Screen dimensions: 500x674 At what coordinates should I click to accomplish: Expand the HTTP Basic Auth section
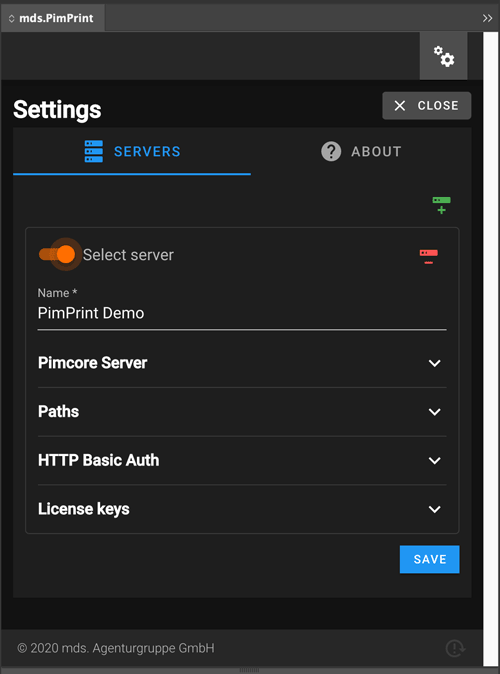[242, 460]
